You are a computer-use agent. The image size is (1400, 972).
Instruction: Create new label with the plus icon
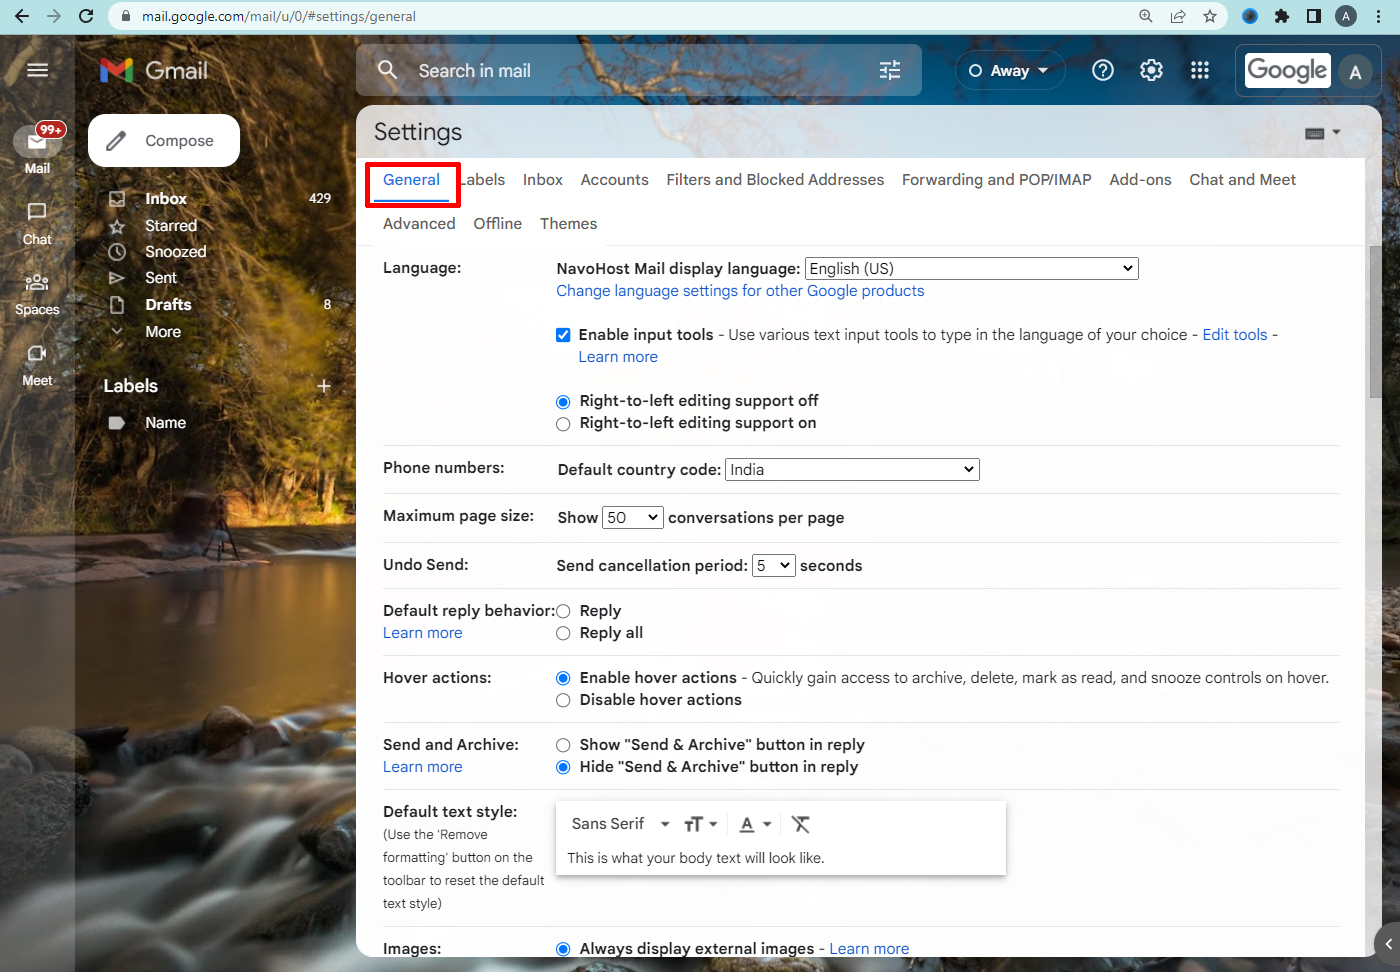[x=324, y=386]
